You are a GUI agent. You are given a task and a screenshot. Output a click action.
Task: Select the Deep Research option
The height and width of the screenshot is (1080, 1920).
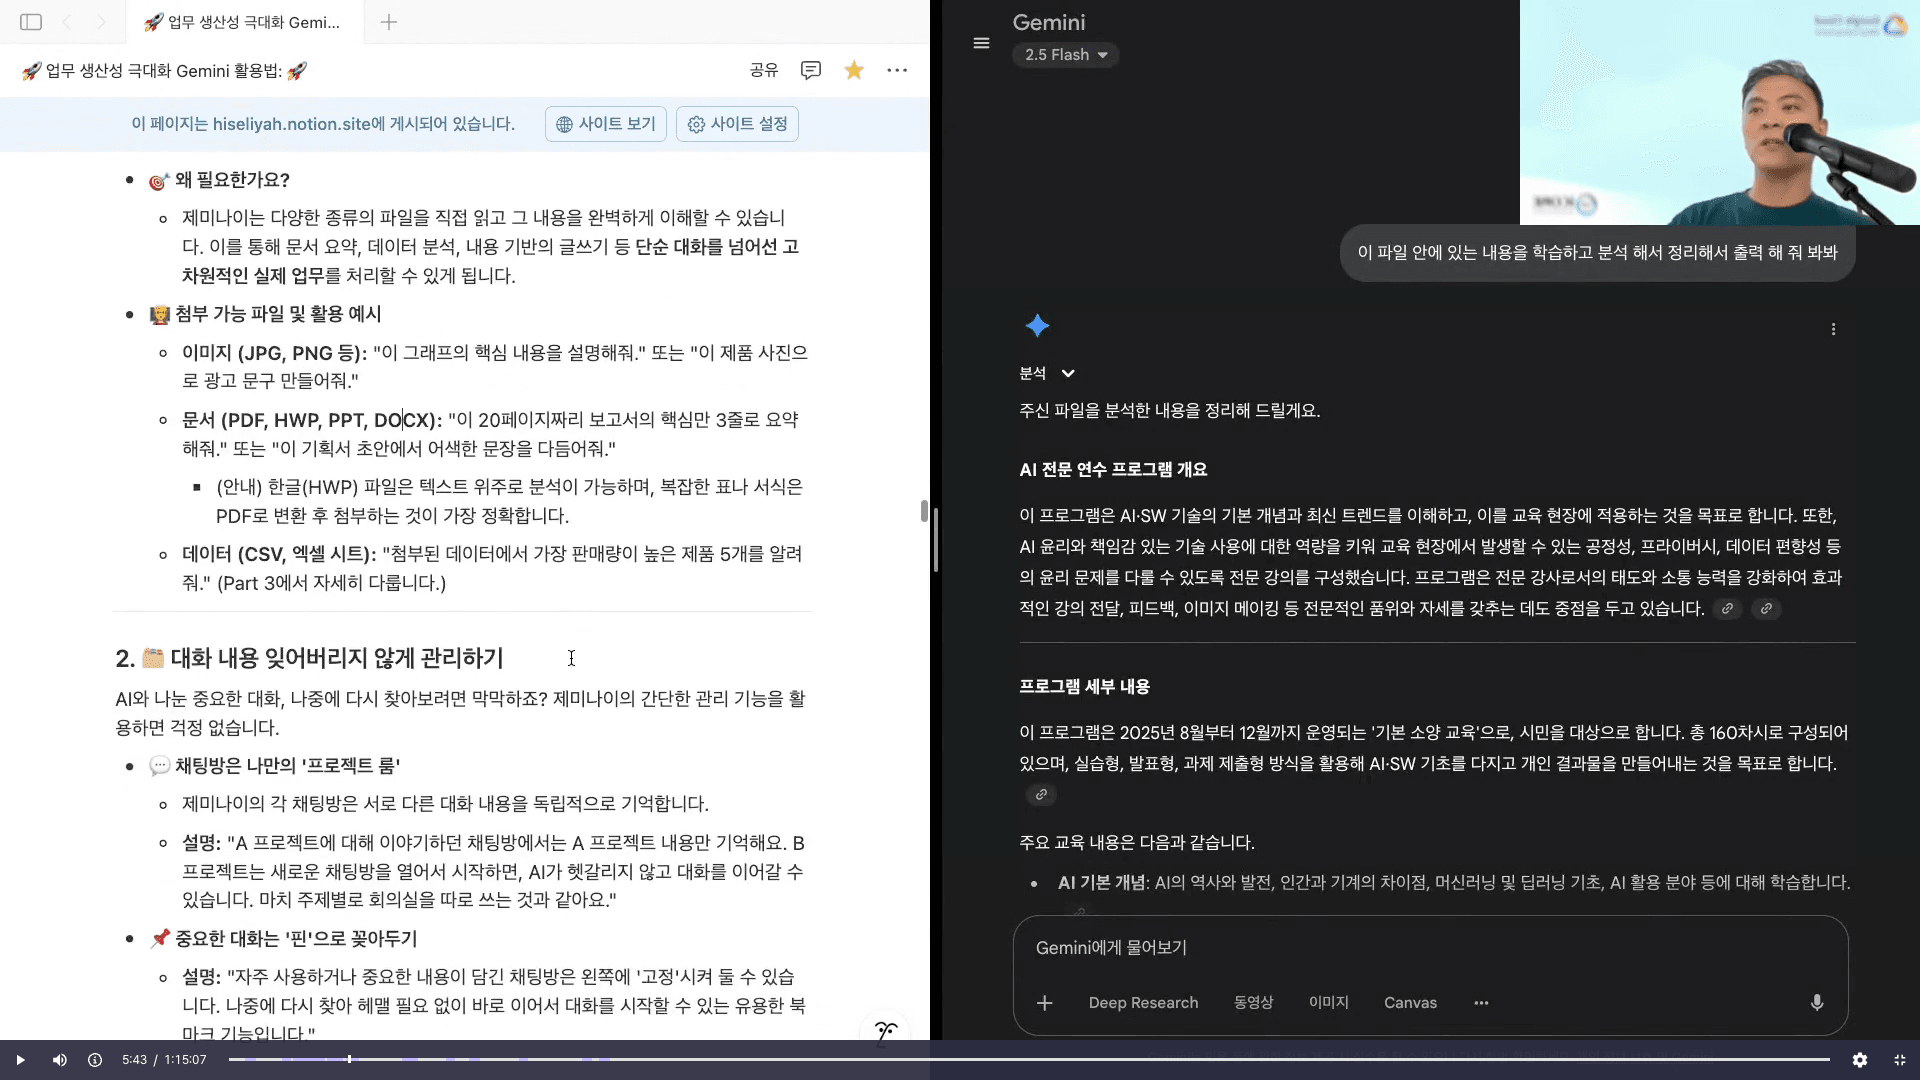tap(1143, 1003)
